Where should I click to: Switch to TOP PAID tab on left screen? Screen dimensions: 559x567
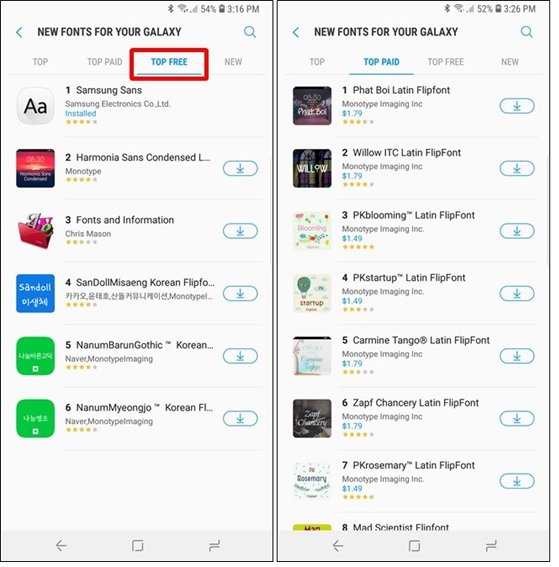[x=105, y=62]
